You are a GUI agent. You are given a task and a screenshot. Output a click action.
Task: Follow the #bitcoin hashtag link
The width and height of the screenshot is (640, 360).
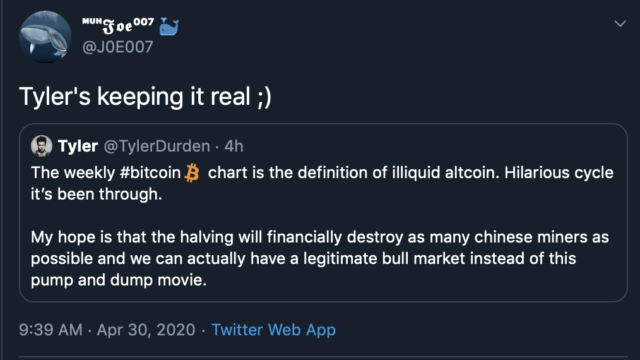pos(150,173)
